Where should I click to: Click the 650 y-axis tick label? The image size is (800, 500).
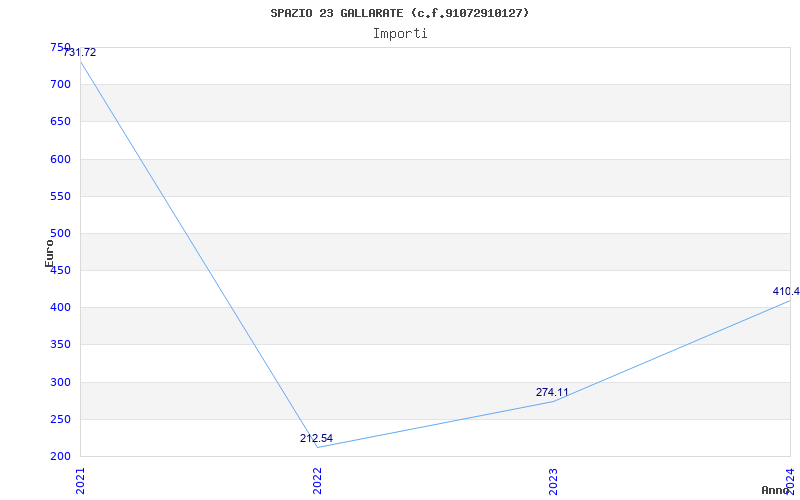point(60,122)
